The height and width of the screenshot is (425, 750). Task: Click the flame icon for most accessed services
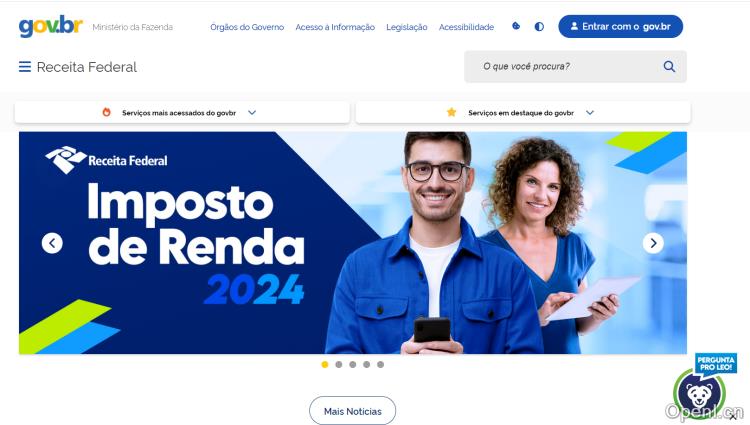106,112
